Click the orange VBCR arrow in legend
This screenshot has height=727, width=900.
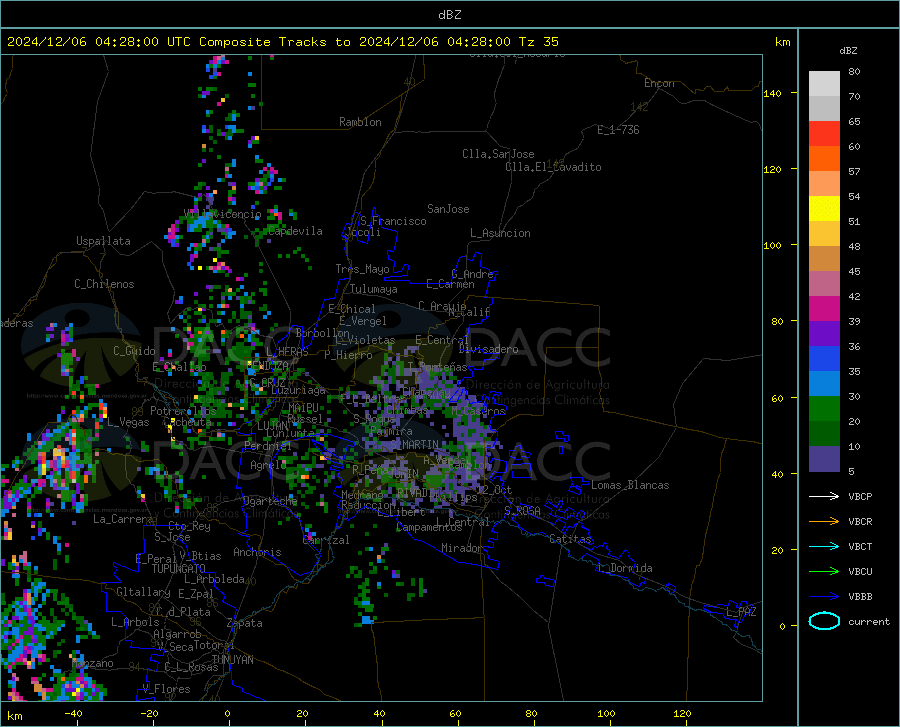click(x=824, y=522)
